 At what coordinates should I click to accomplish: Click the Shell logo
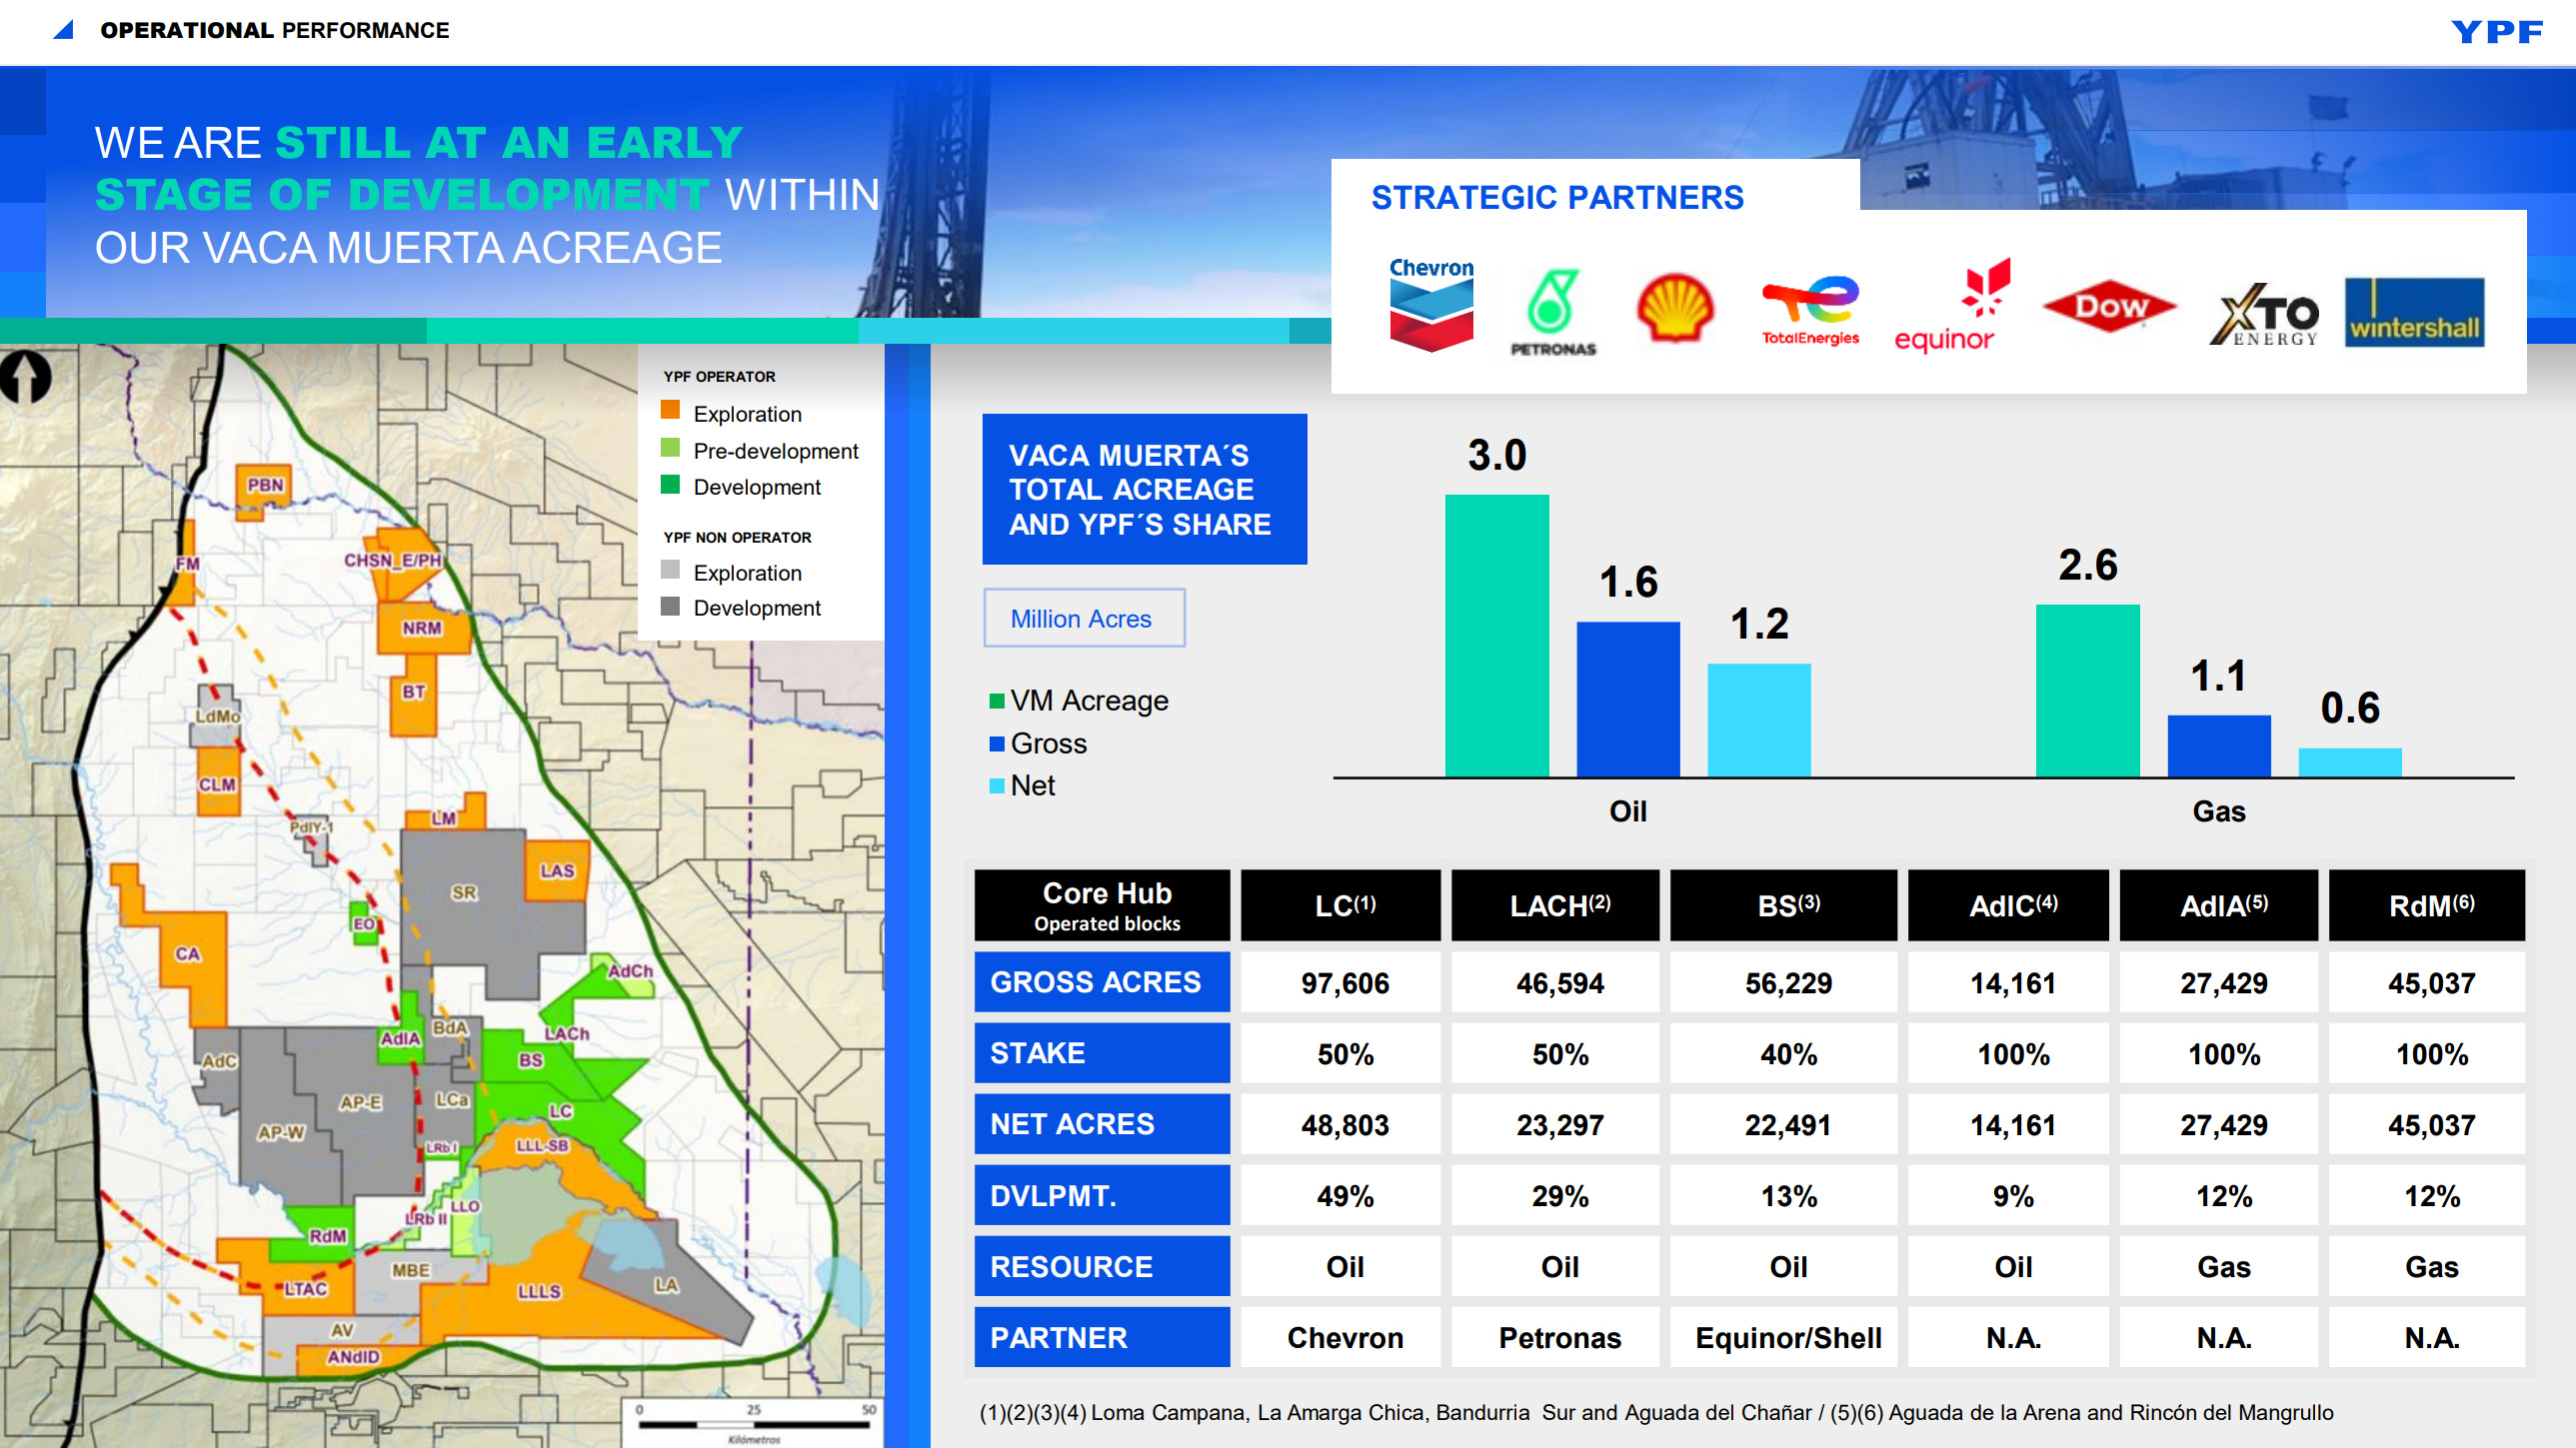1675,308
